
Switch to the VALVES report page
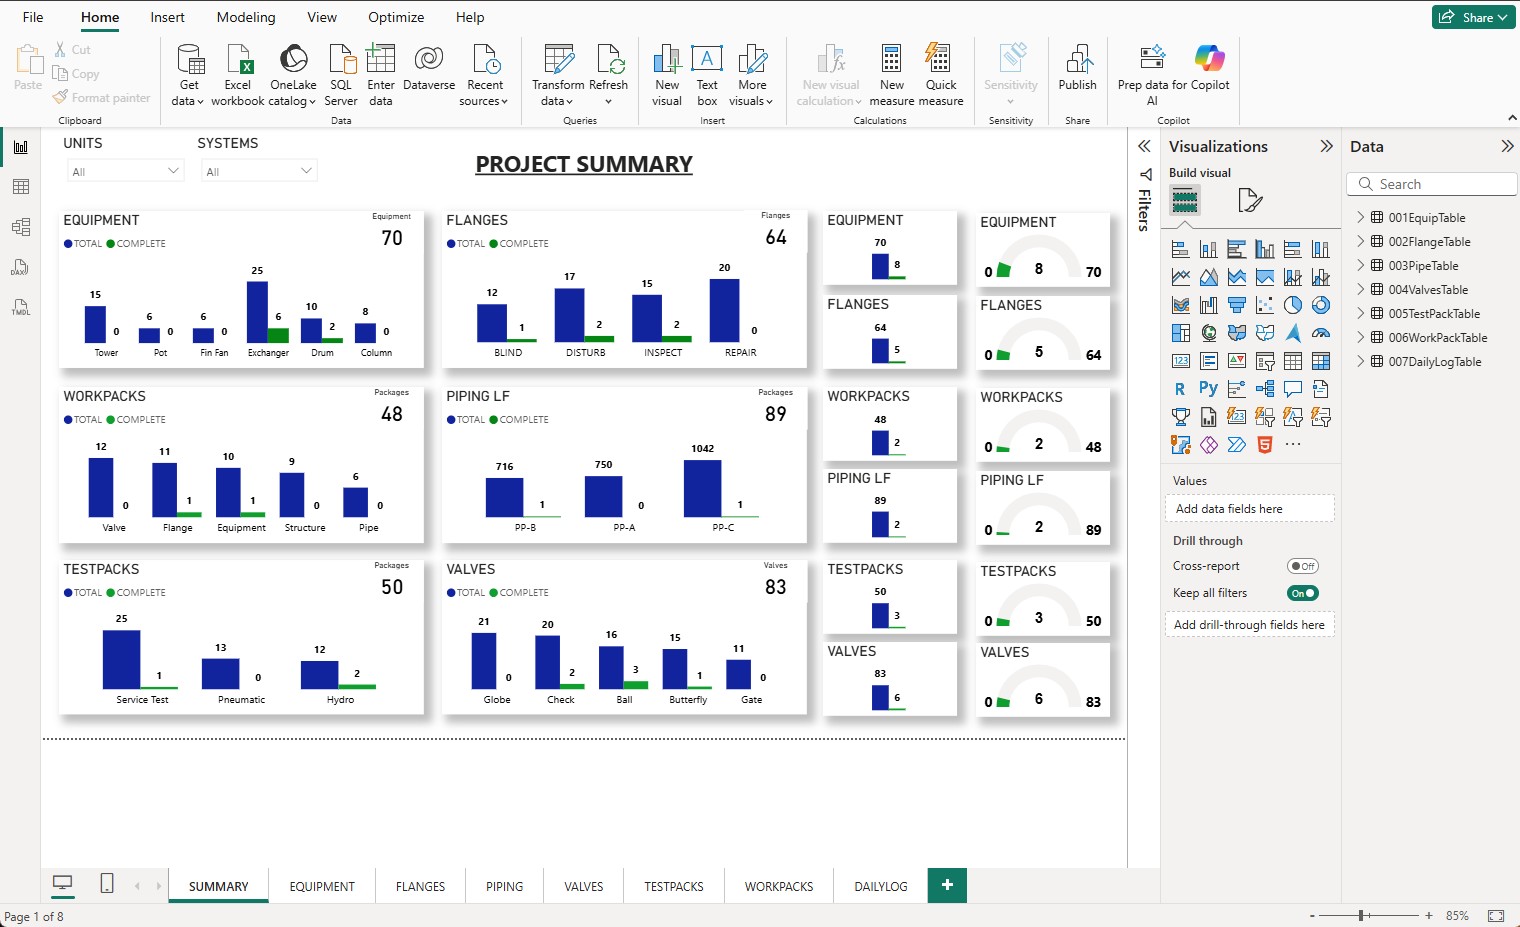pyautogui.click(x=583, y=886)
